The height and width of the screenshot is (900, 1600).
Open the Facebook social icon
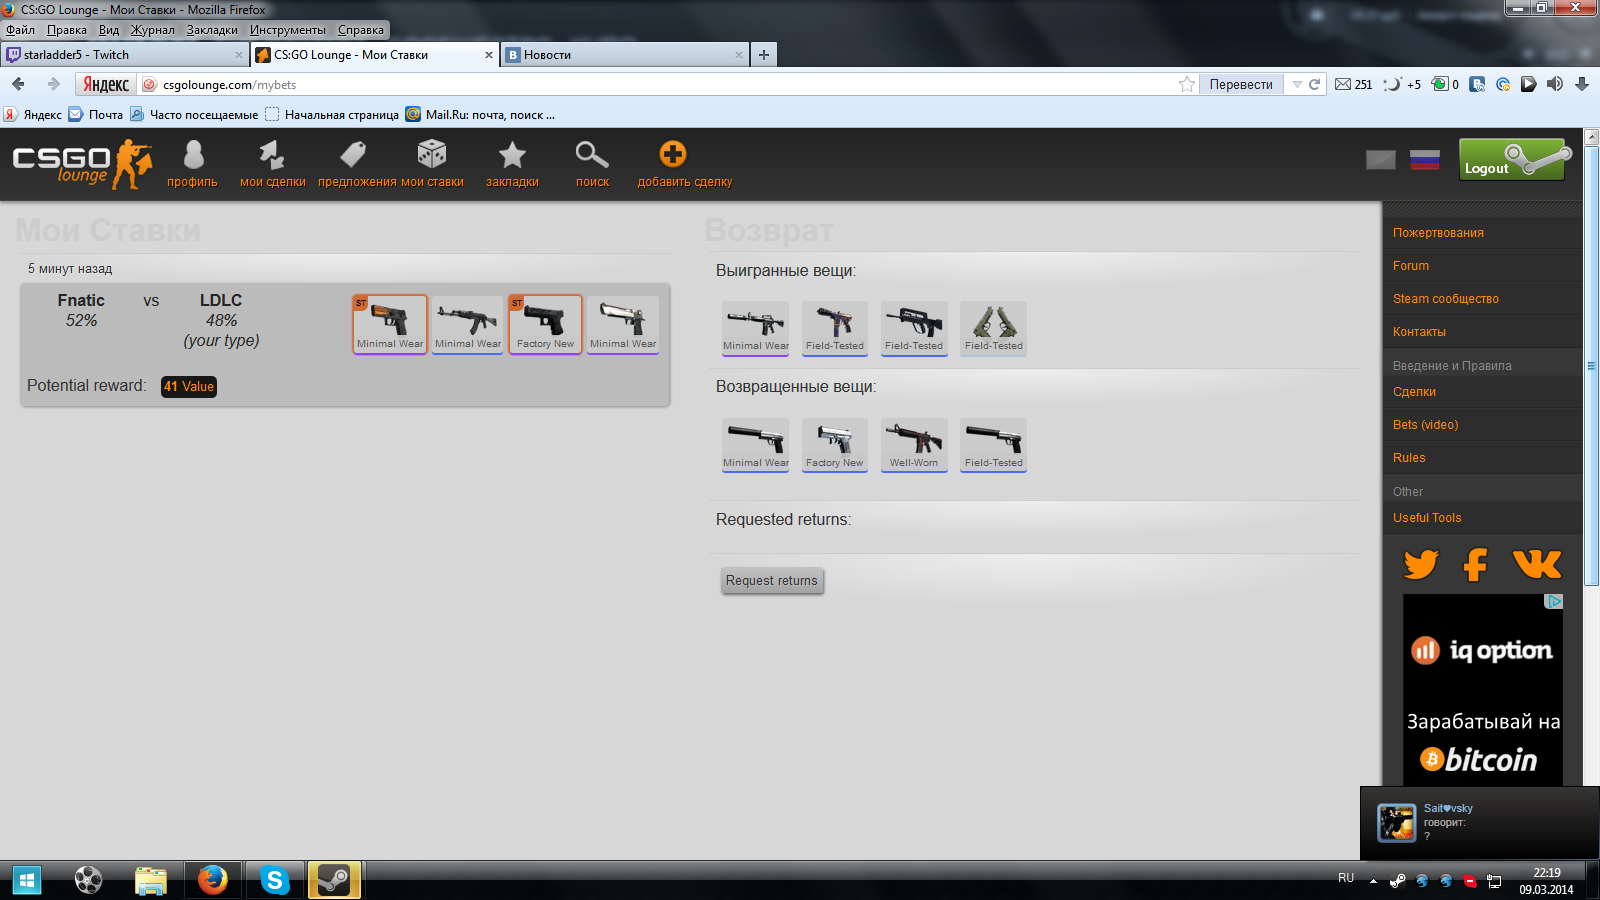click(1475, 565)
